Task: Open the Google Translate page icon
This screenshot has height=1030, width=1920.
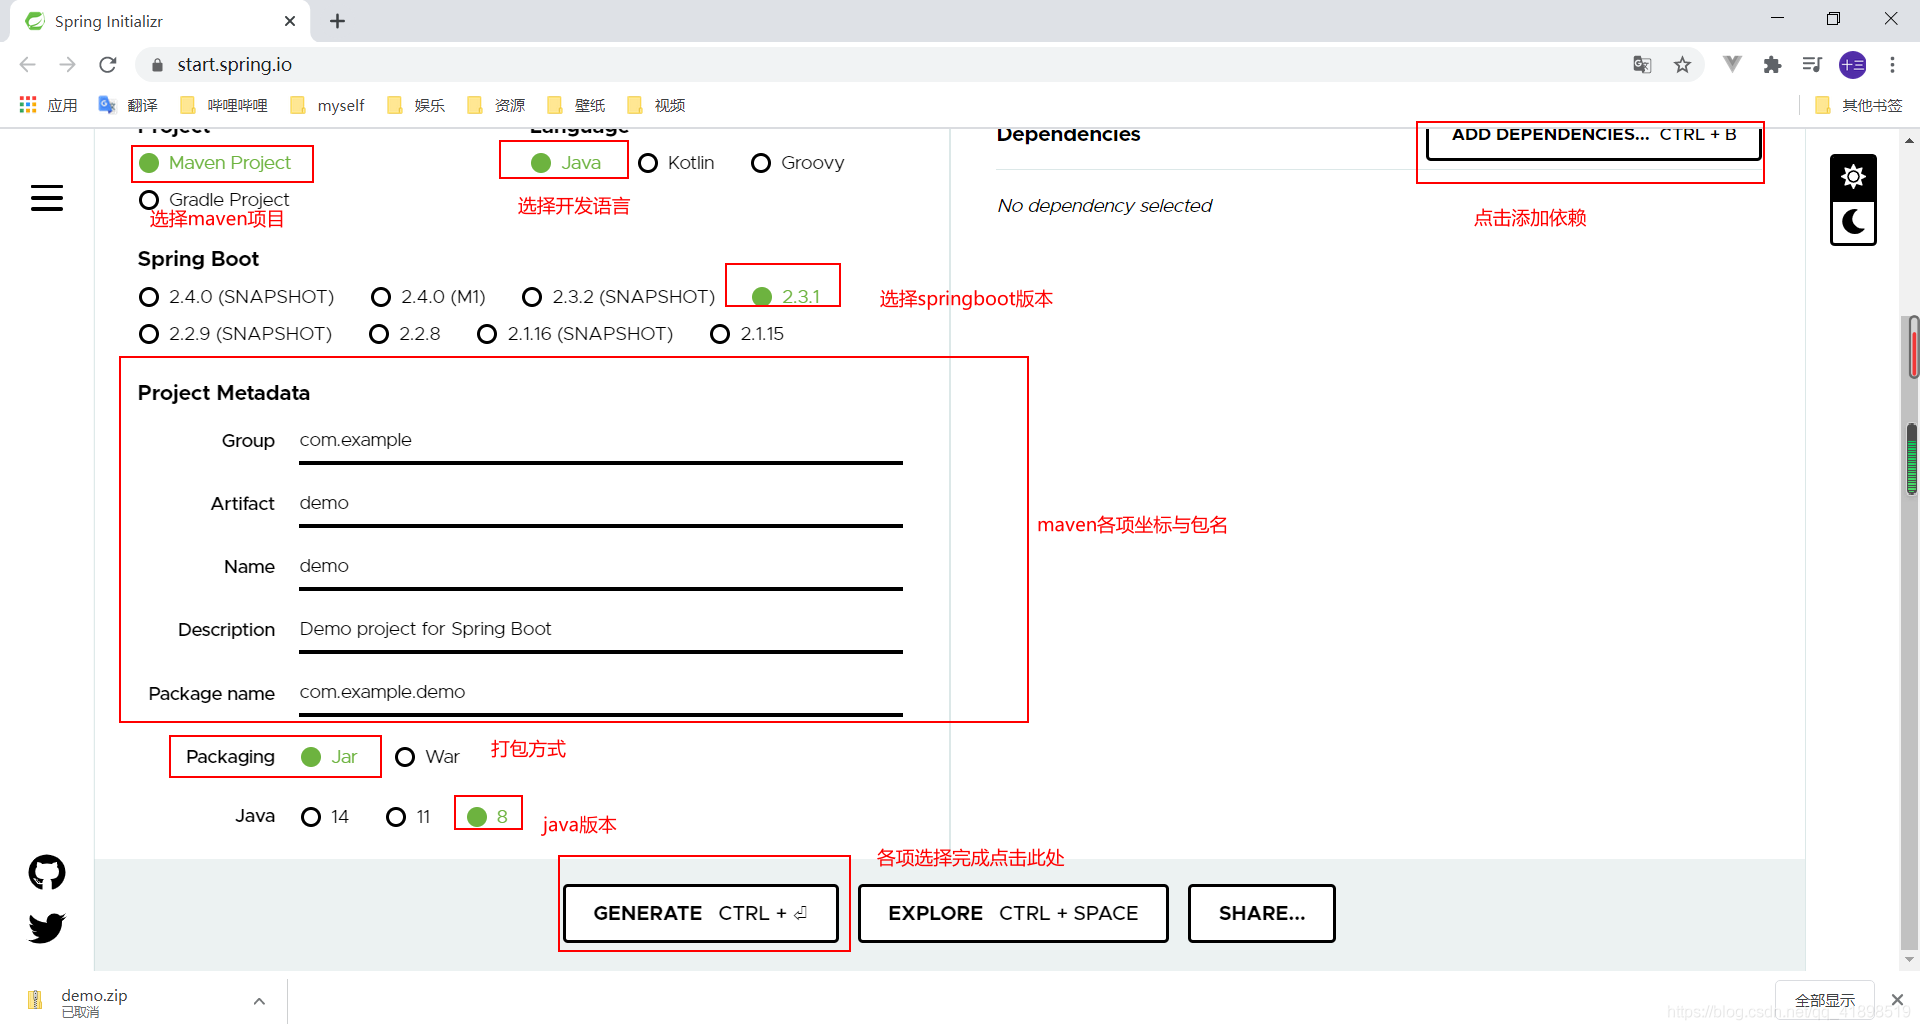Action: [1642, 64]
